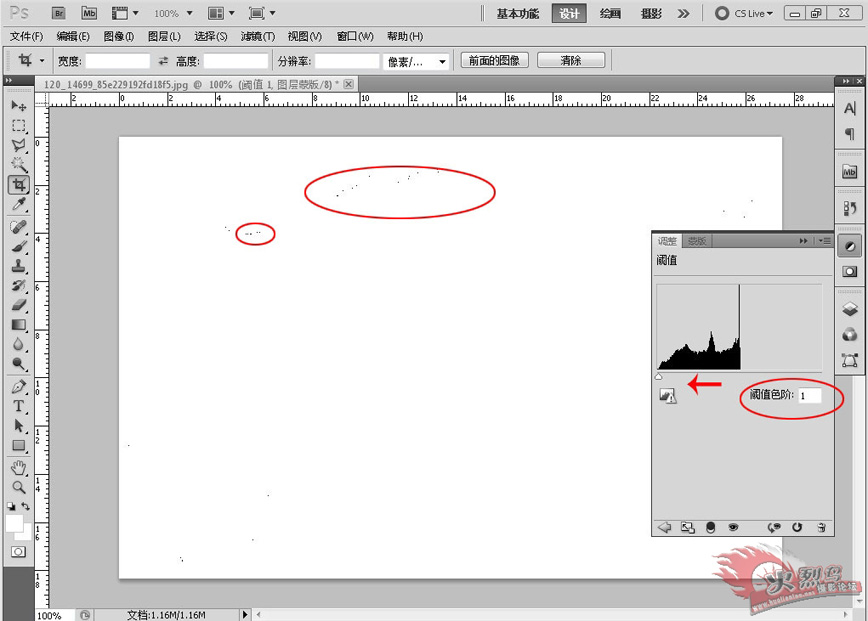Click the 分辨率 input field
The height and width of the screenshot is (621, 868).
click(347, 61)
